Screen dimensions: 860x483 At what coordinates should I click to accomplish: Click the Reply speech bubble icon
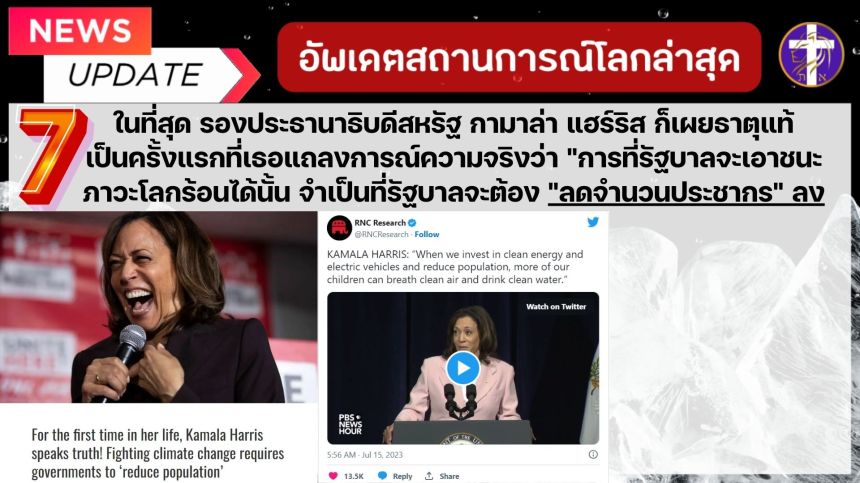pyautogui.click(x=382, y=475)
